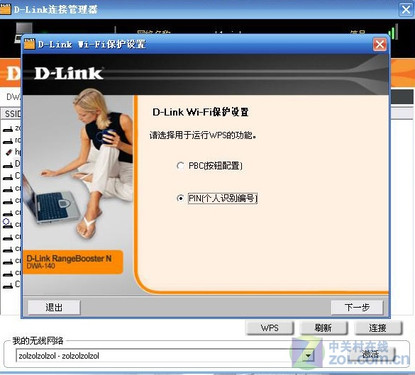Viewport: 415px width, 375px height.
Task: Click the 下一步 (Next) button
Action: 357,307
